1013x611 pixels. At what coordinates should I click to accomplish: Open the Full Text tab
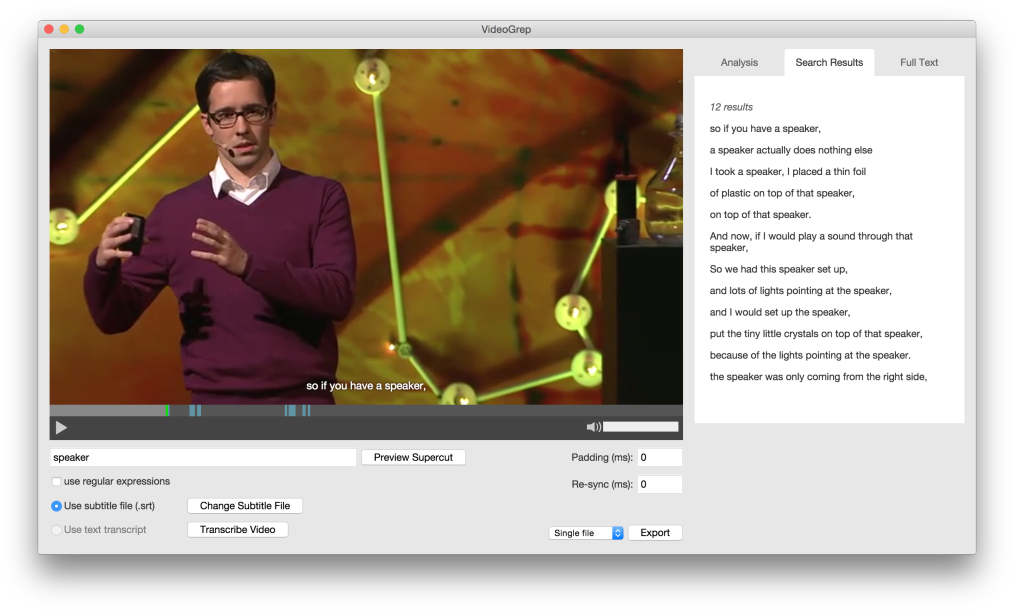point(919,63)
